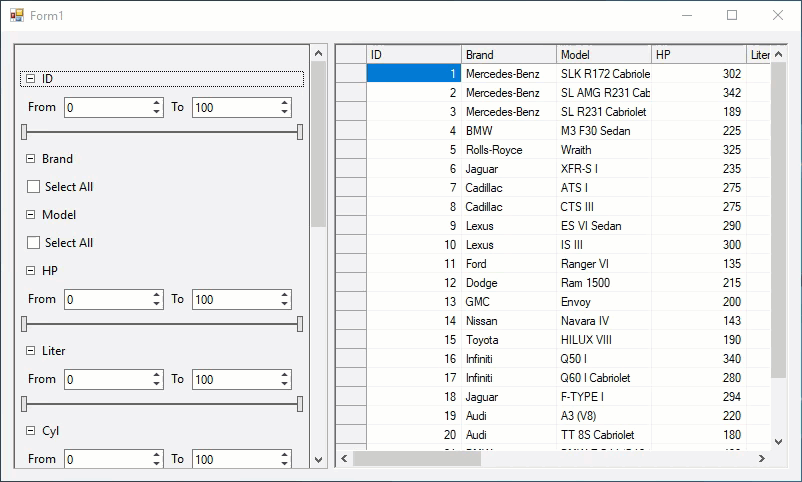802x482 pixels.
Task: Decrease the Liter From value with down arrow
Action: [x=157, y=384]
